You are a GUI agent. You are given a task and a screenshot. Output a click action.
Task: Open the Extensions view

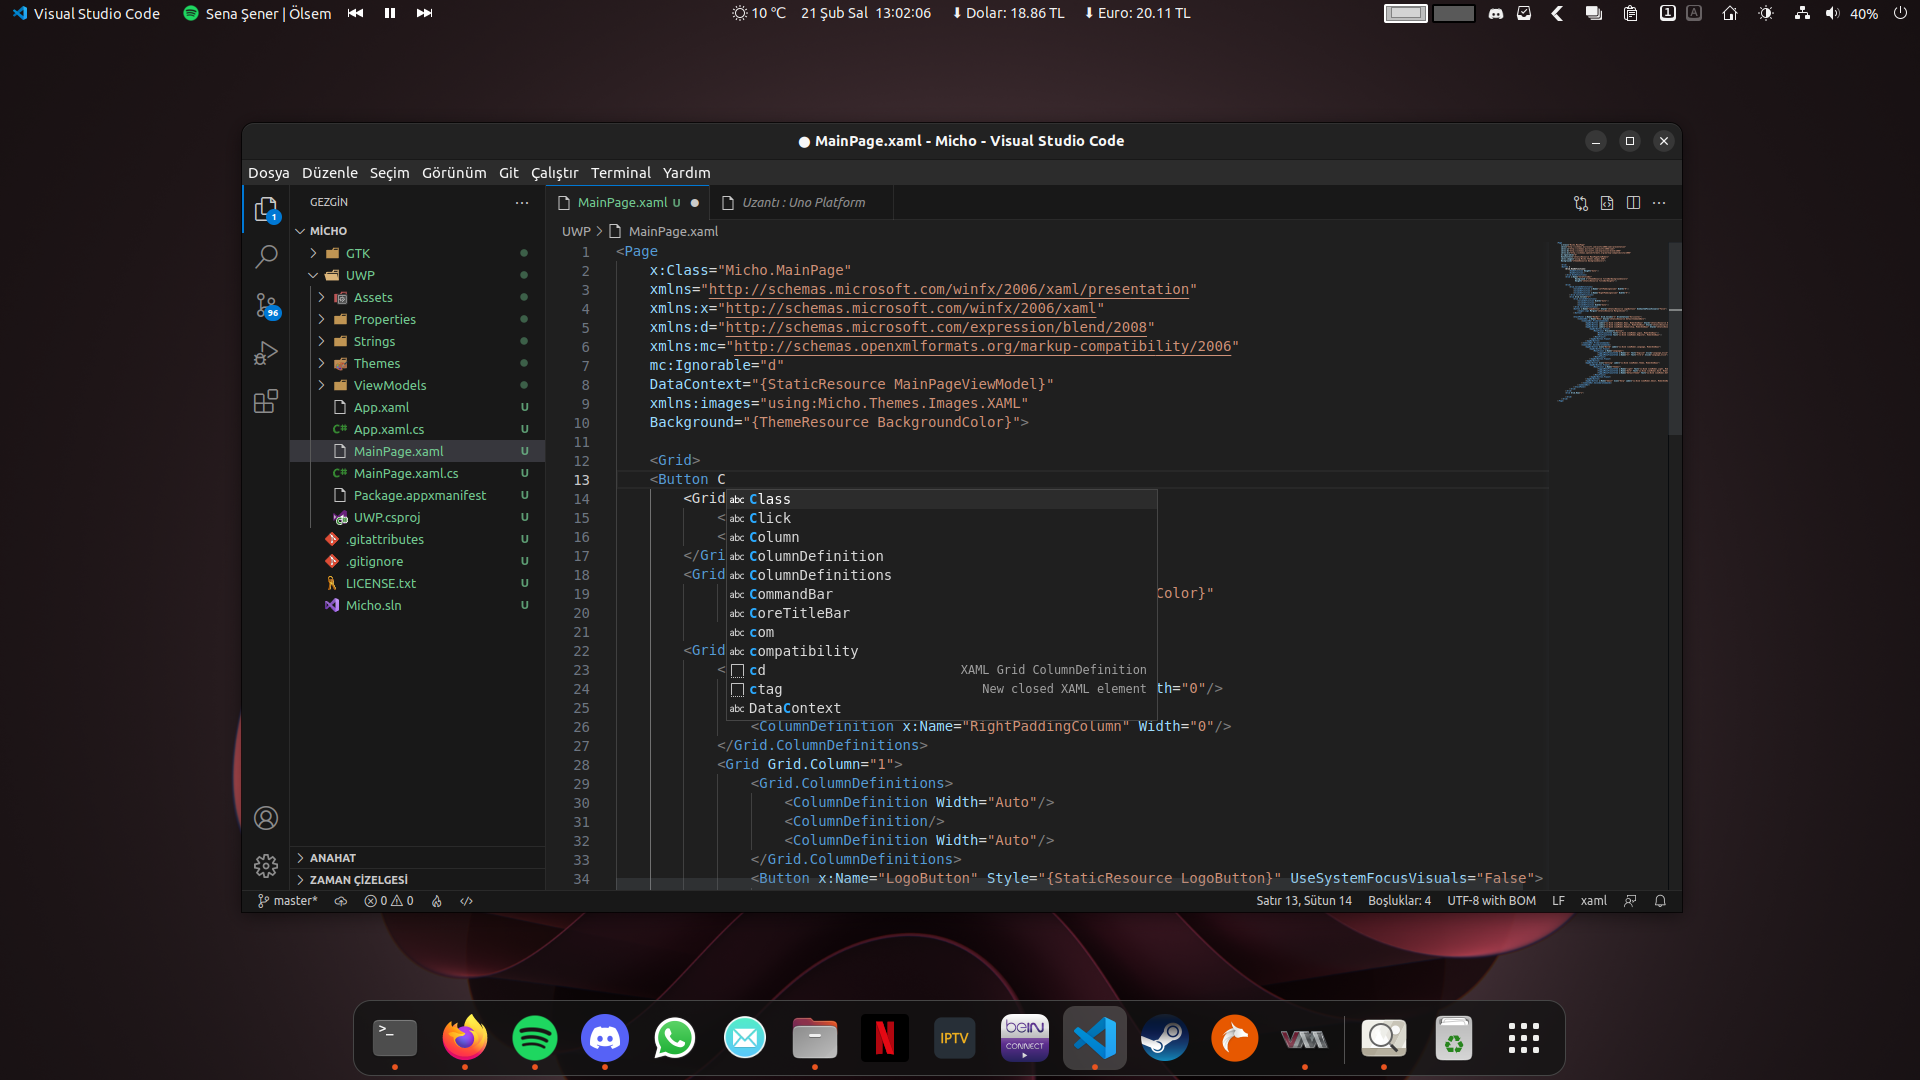coord(266,401)
